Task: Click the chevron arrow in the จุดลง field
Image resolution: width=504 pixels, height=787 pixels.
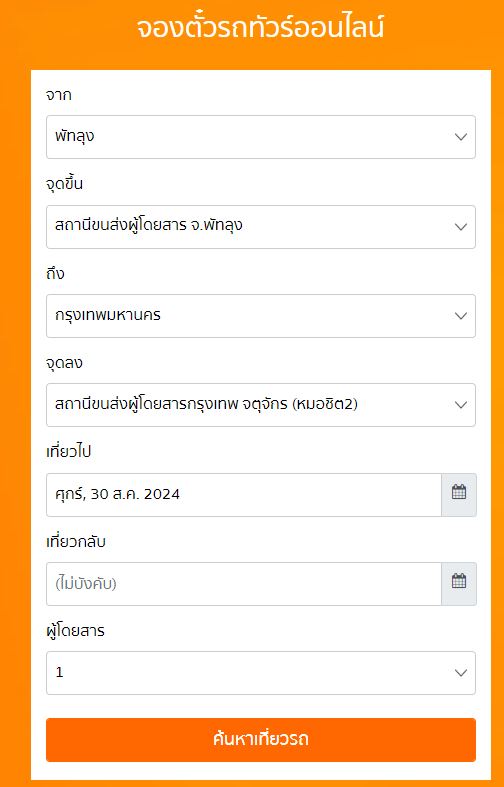Action: click(461, 405)
